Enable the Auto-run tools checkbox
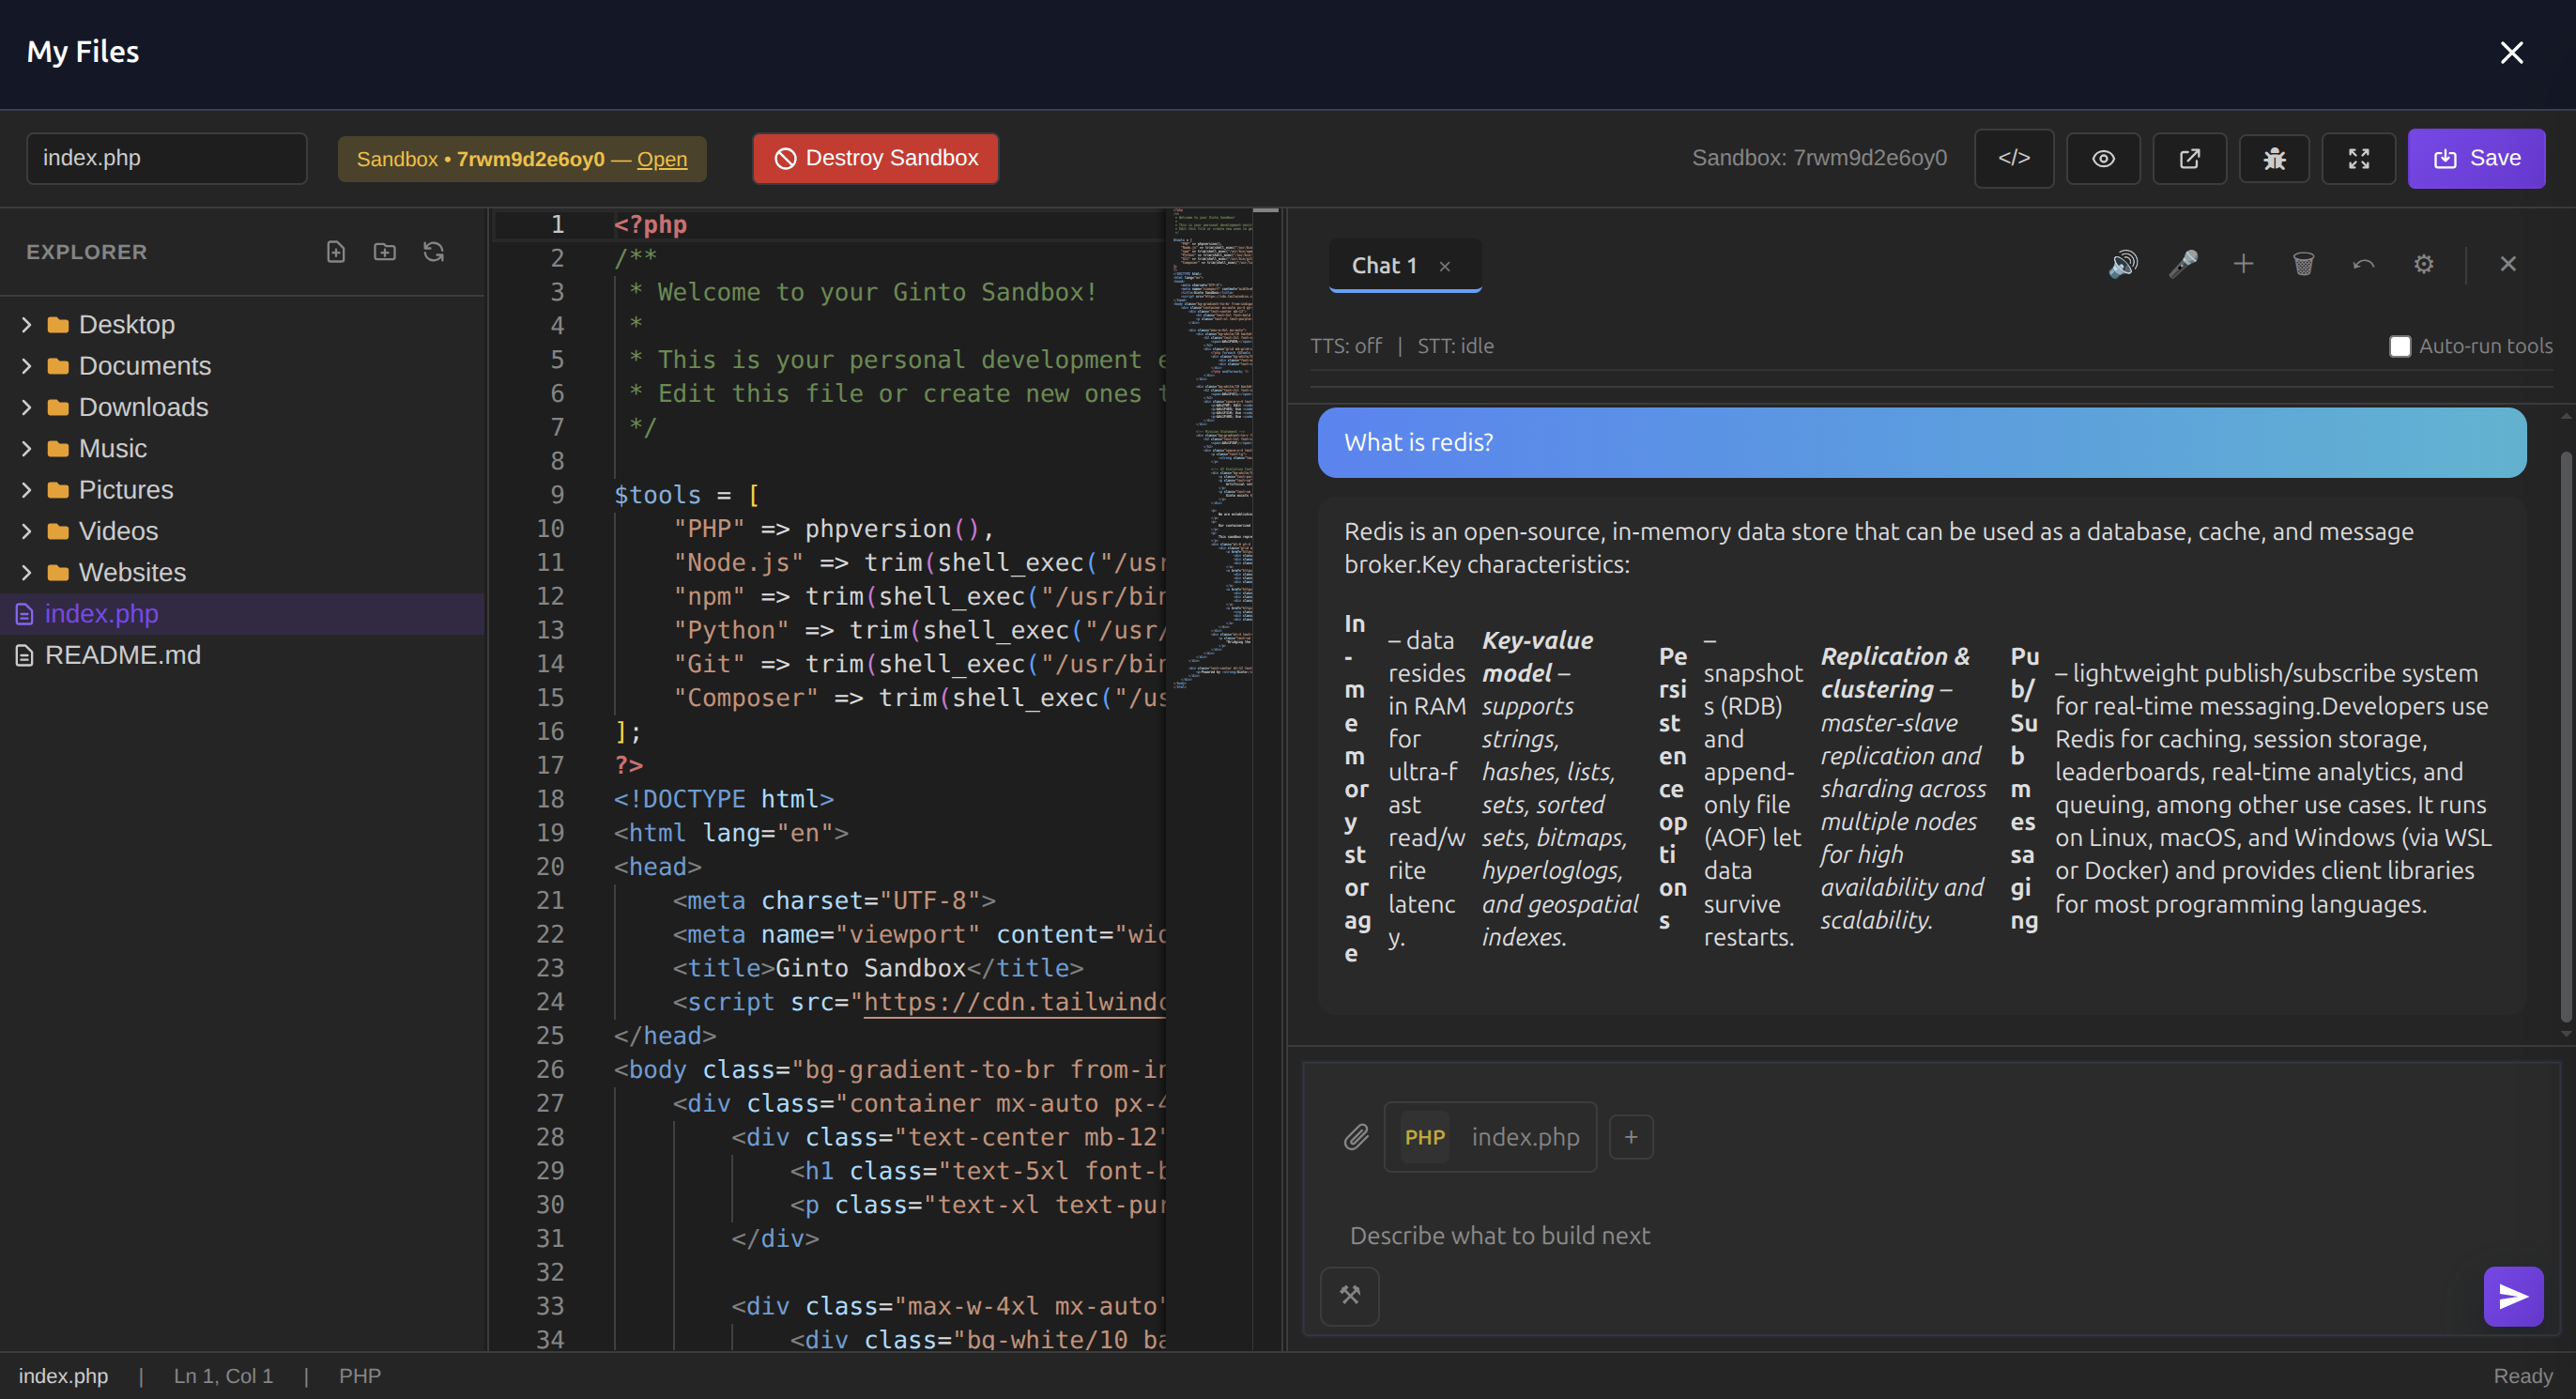 tap(2399, 346)
